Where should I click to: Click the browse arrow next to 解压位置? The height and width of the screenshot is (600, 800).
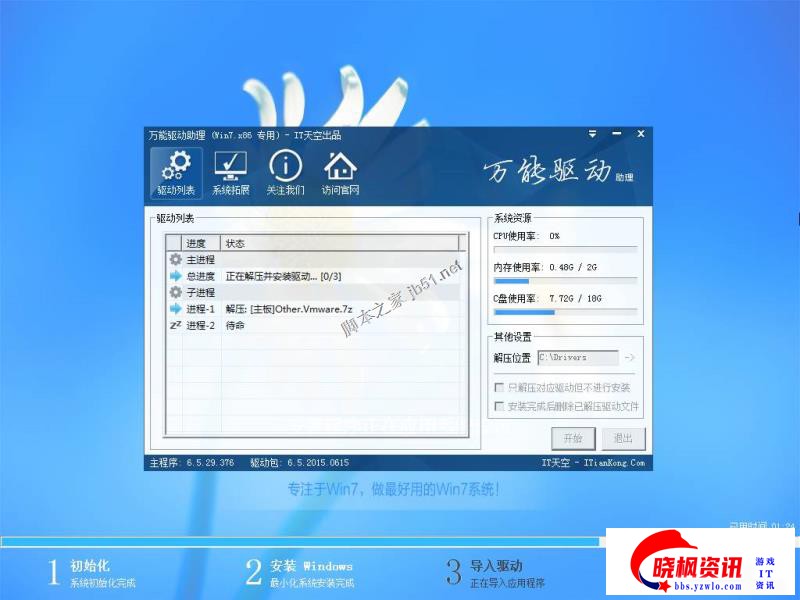[629, 357]
